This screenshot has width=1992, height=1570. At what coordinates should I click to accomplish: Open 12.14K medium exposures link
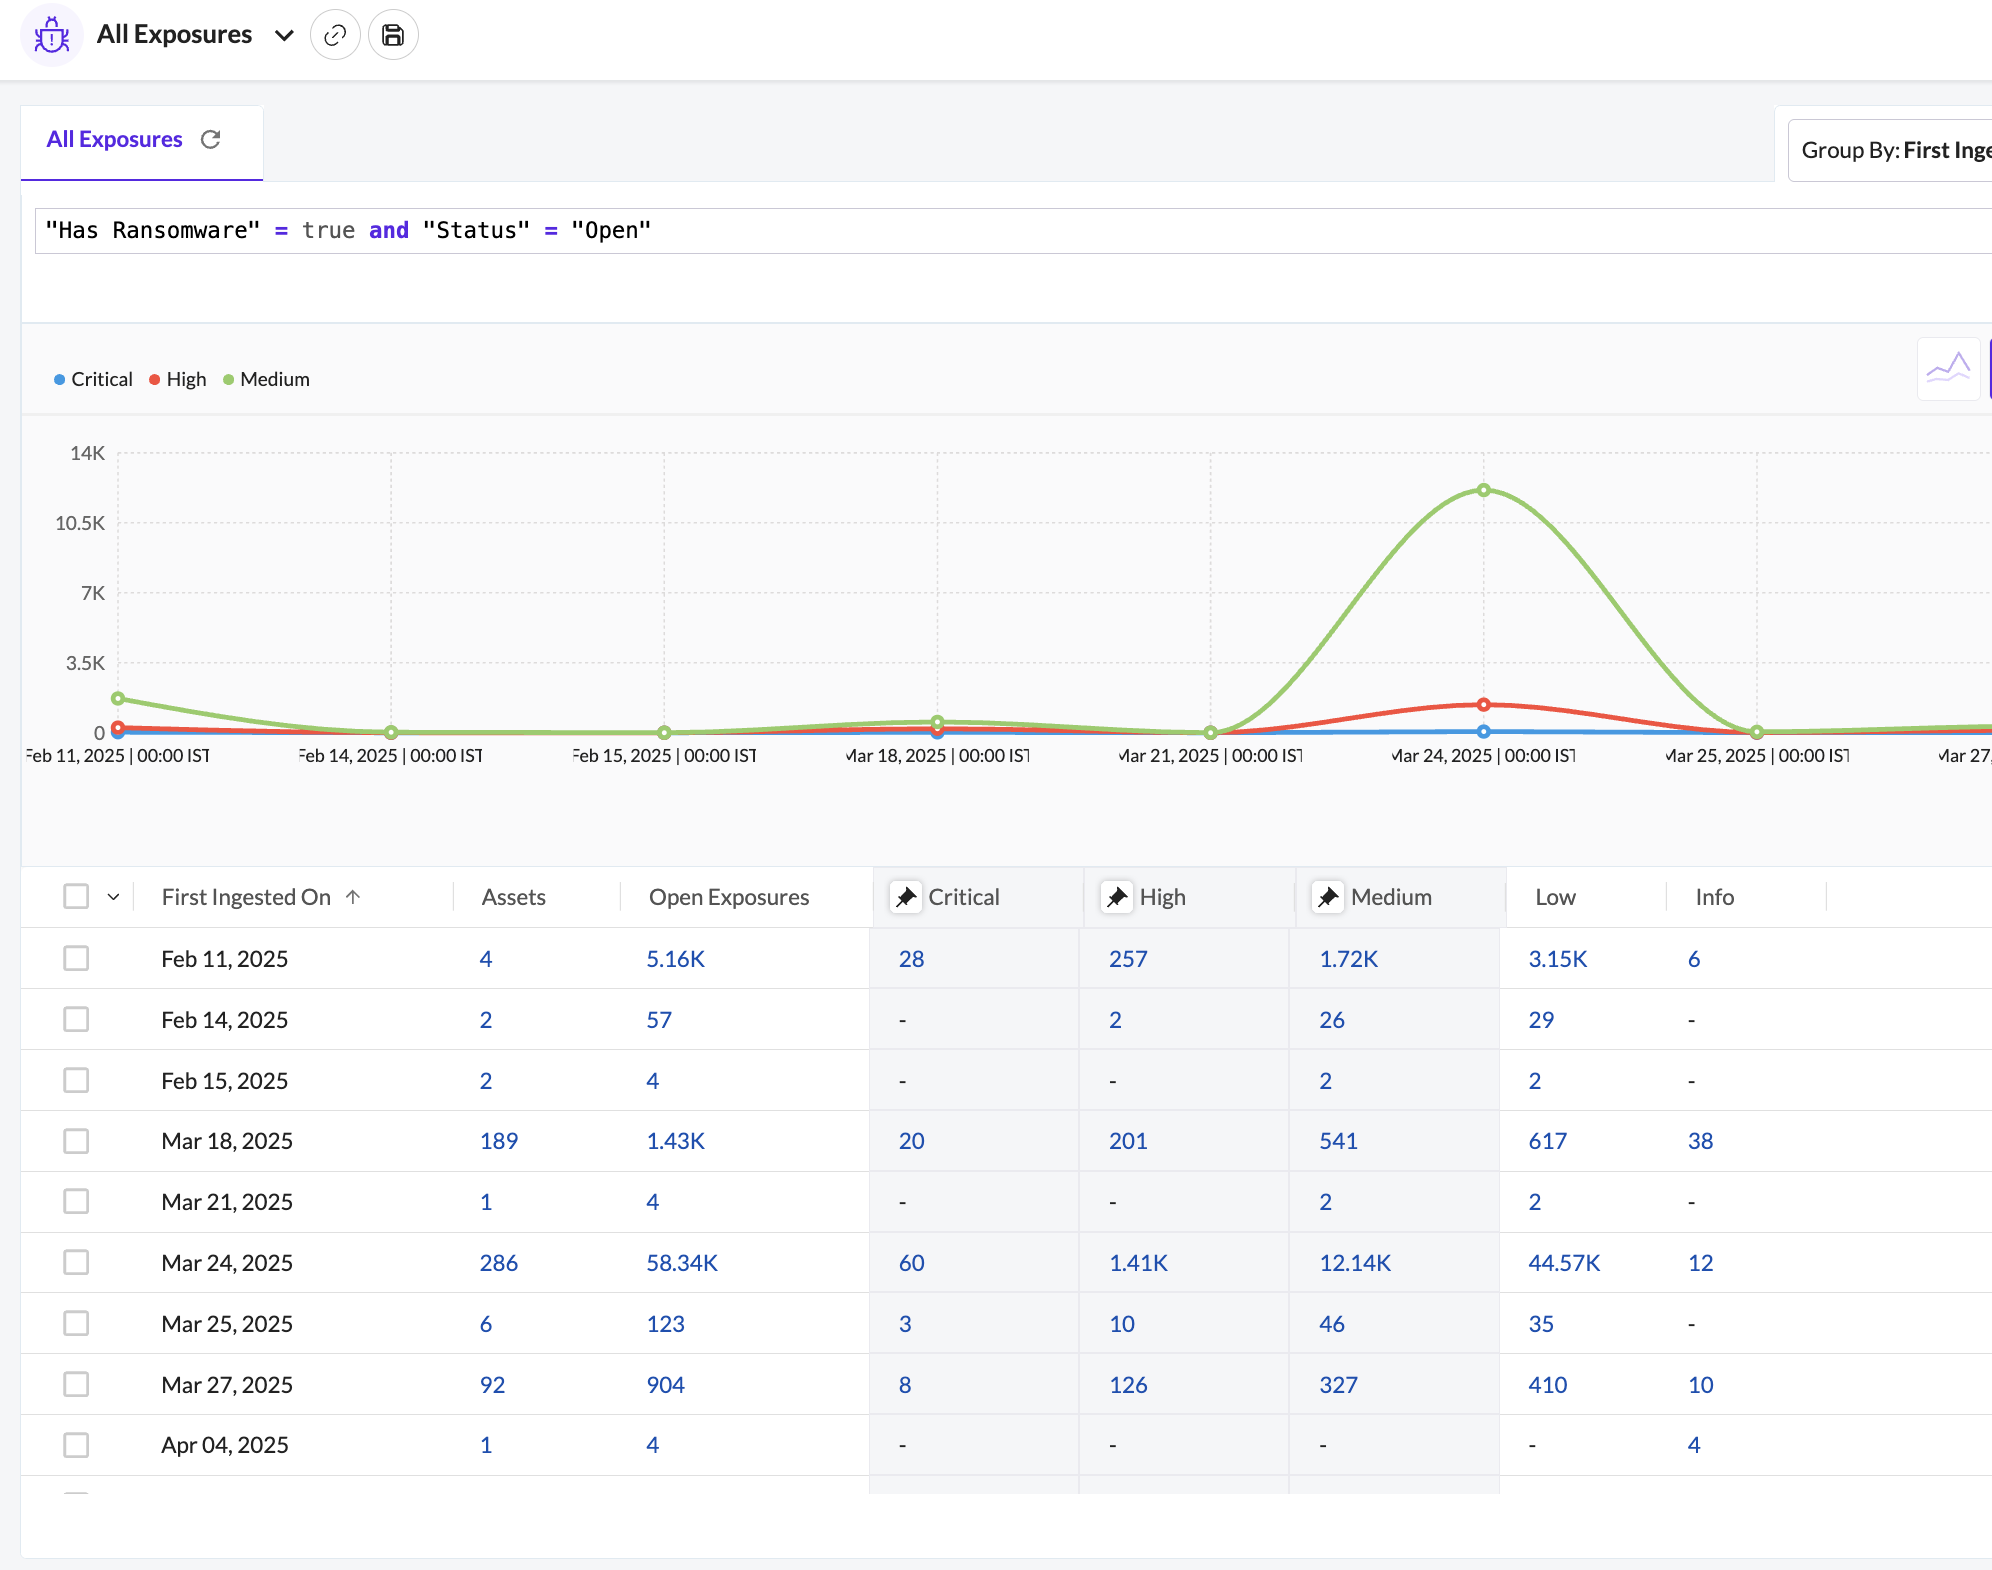click(1355, 1263)
